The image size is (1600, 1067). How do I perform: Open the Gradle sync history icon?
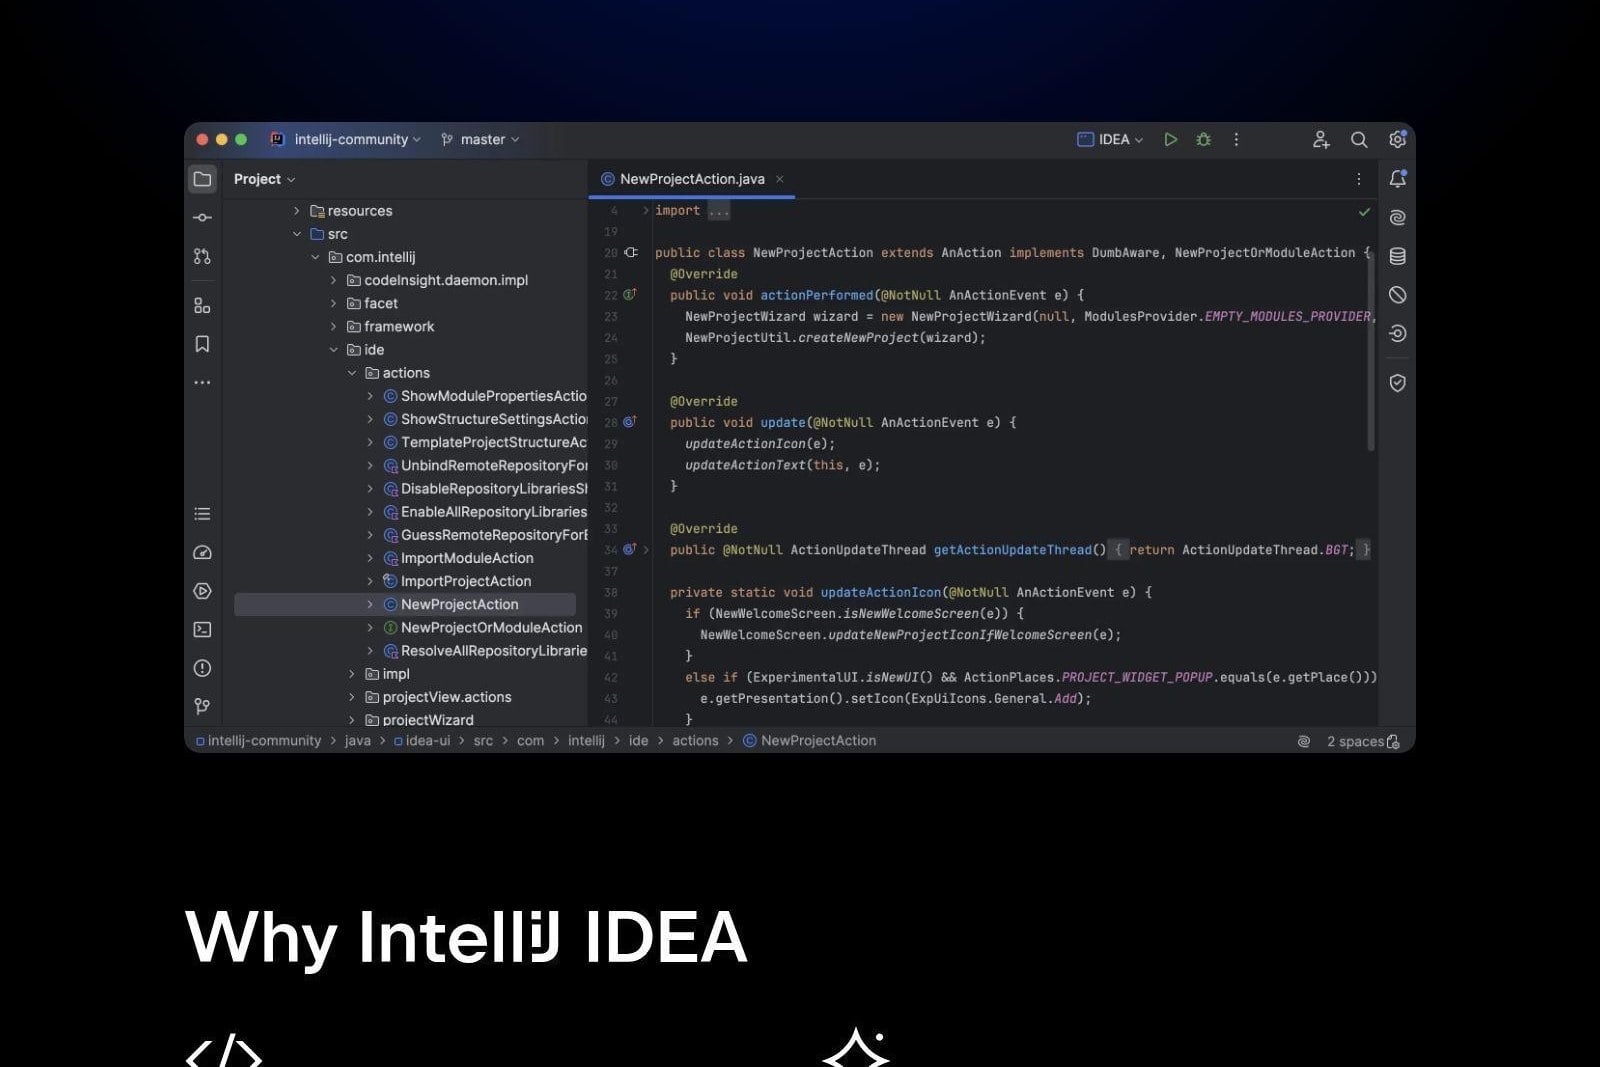coord(1398,333)
